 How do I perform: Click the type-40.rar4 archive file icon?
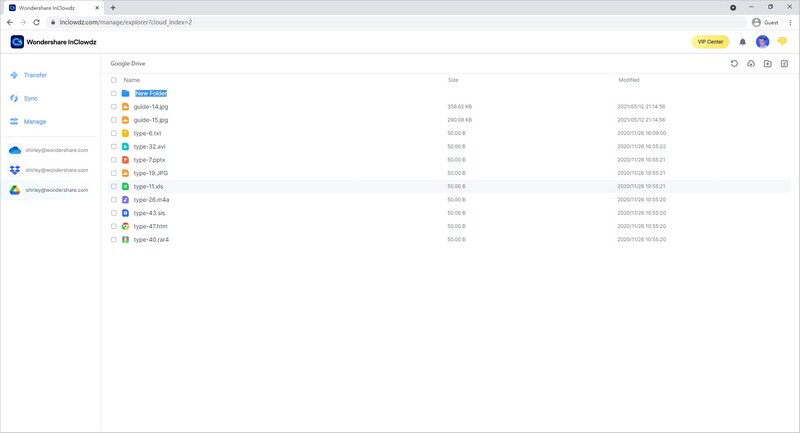coord(126,239)
